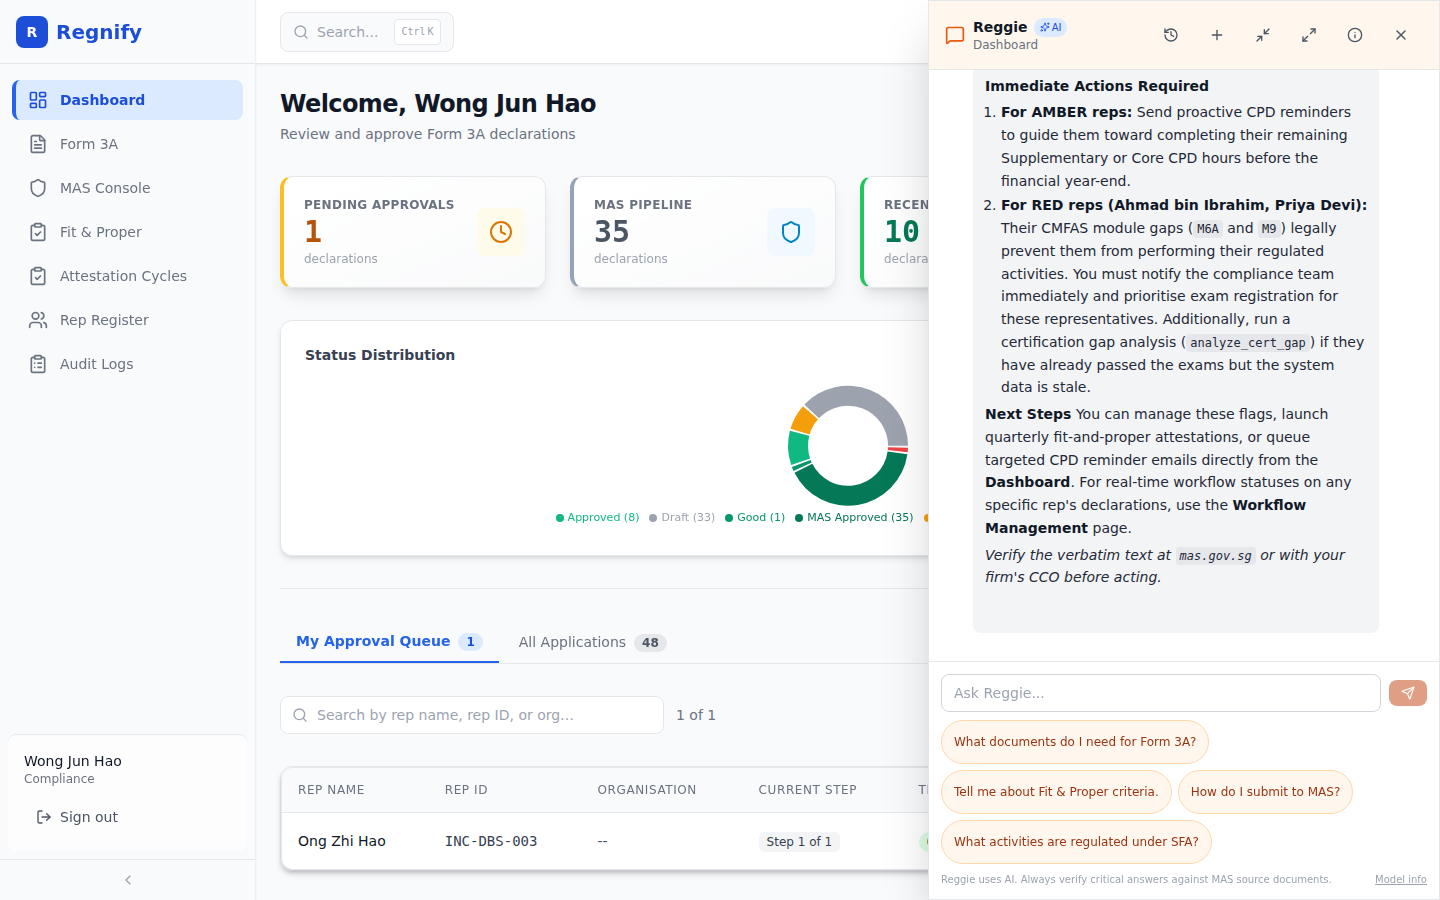Image resolution: width=1440 pixels, height=900 pixels.
Task: Open Ong Zhi Hao row
Action: click(x=605, y=841)
